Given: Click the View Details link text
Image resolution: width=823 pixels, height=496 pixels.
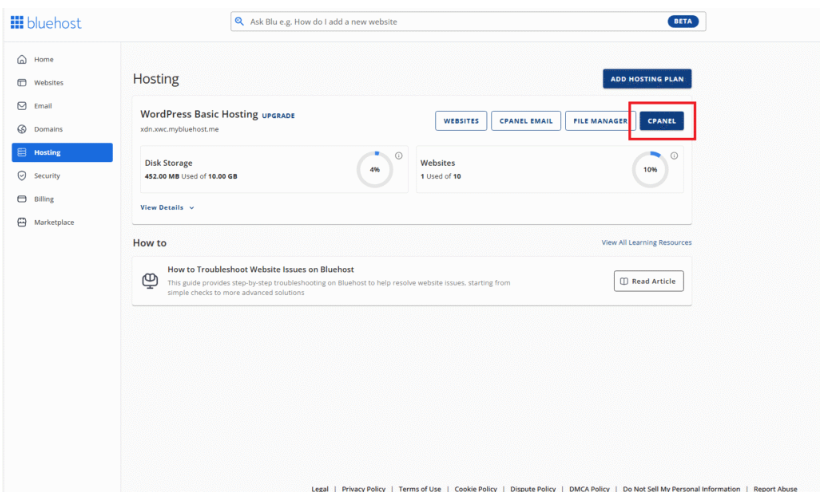Looking at the screenshot, I should coord(162,207).
